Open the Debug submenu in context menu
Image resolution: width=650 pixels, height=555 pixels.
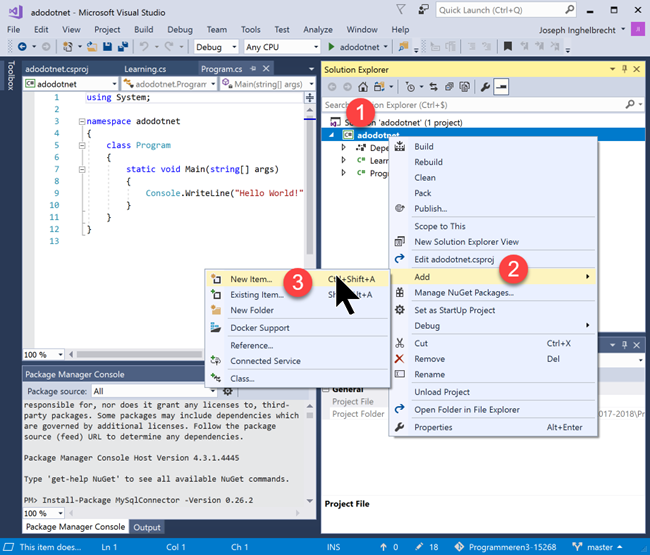pos(493,326)
